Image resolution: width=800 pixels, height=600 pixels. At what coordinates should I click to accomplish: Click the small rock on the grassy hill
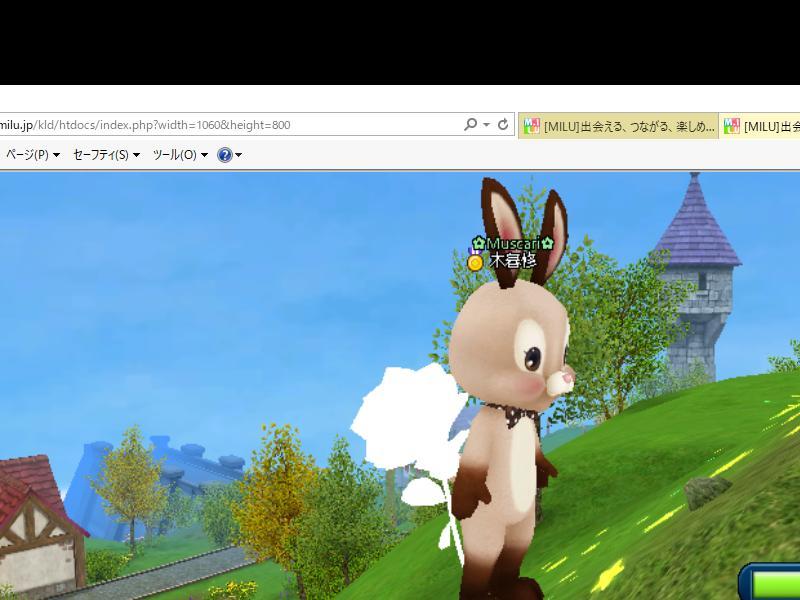[708, 491]
